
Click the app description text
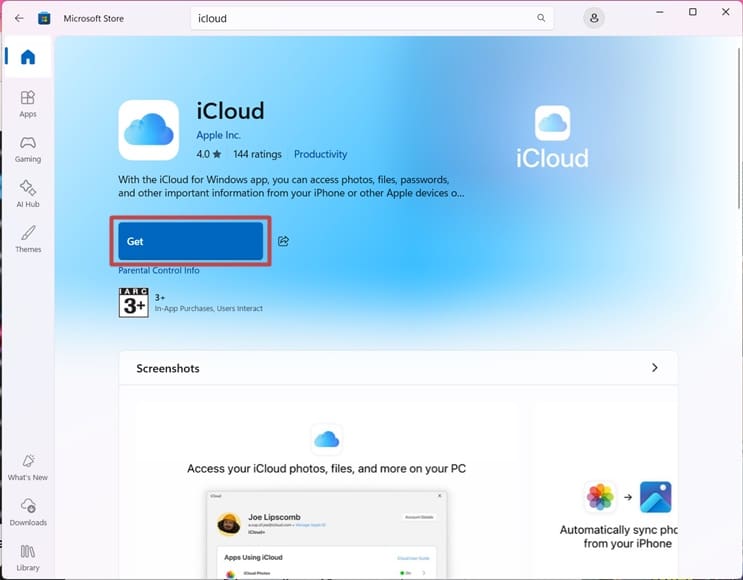pyautogui.click(x=291, y=186)
